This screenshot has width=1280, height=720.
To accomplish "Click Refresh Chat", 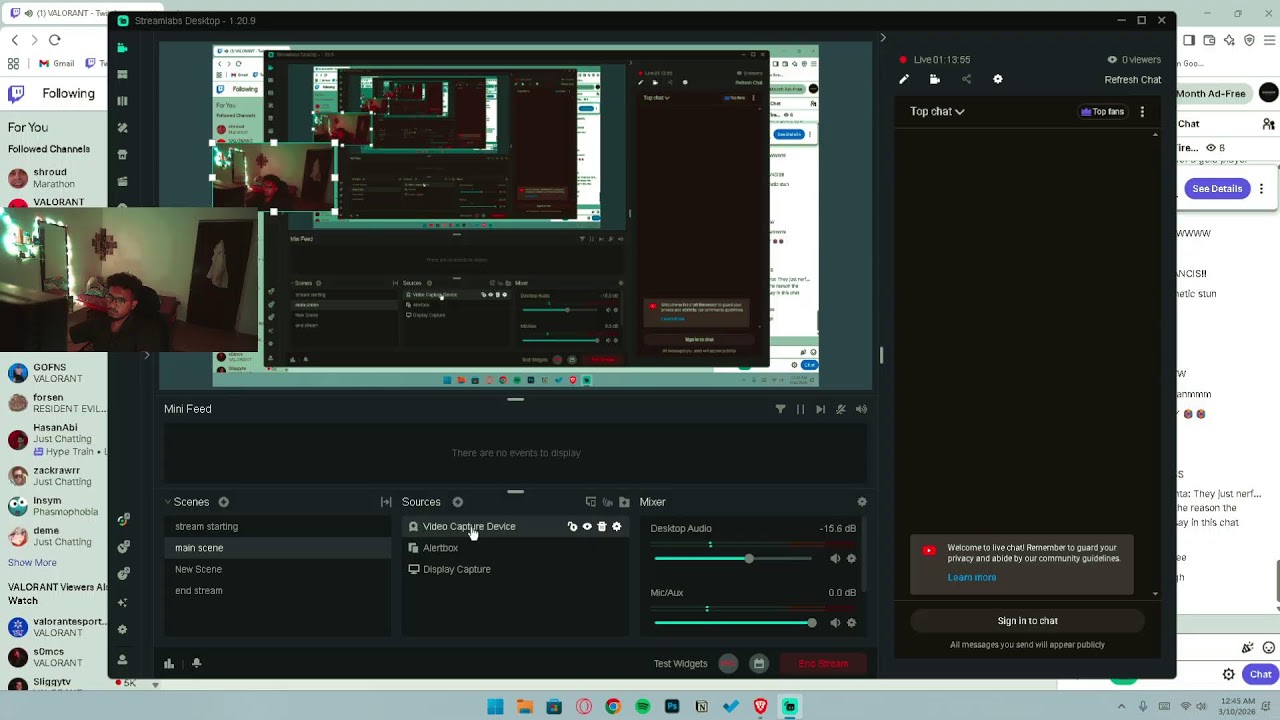I will [1133, 80].
